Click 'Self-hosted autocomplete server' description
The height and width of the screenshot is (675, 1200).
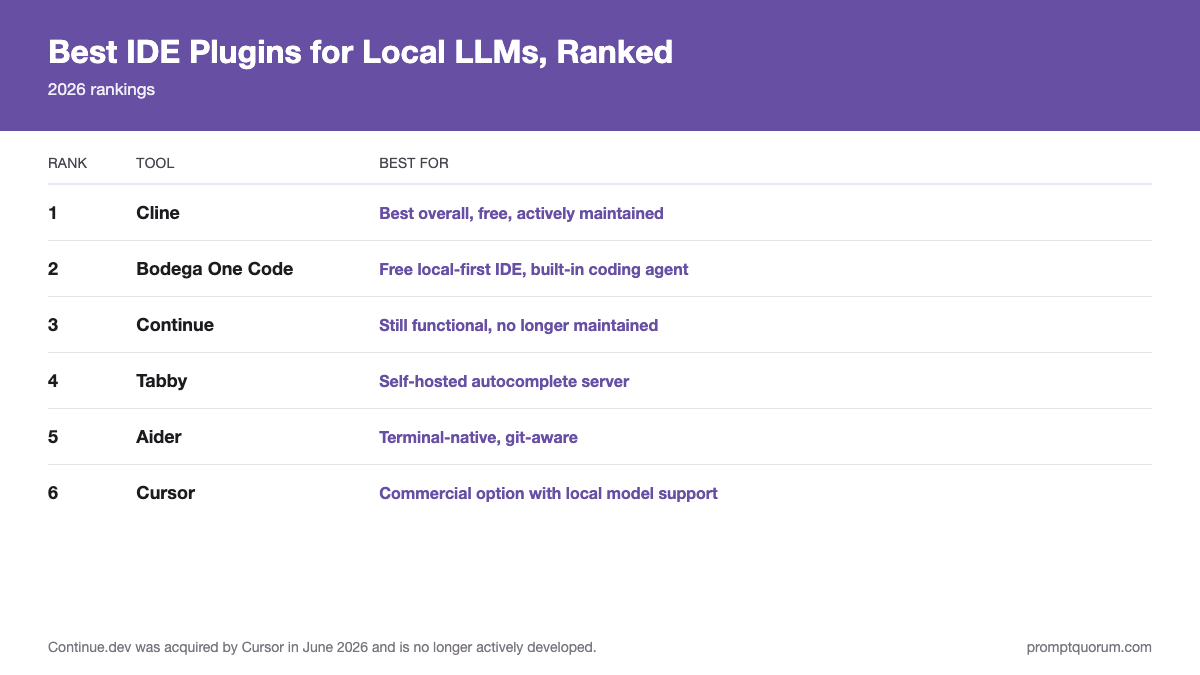click(x=504, y=381)
